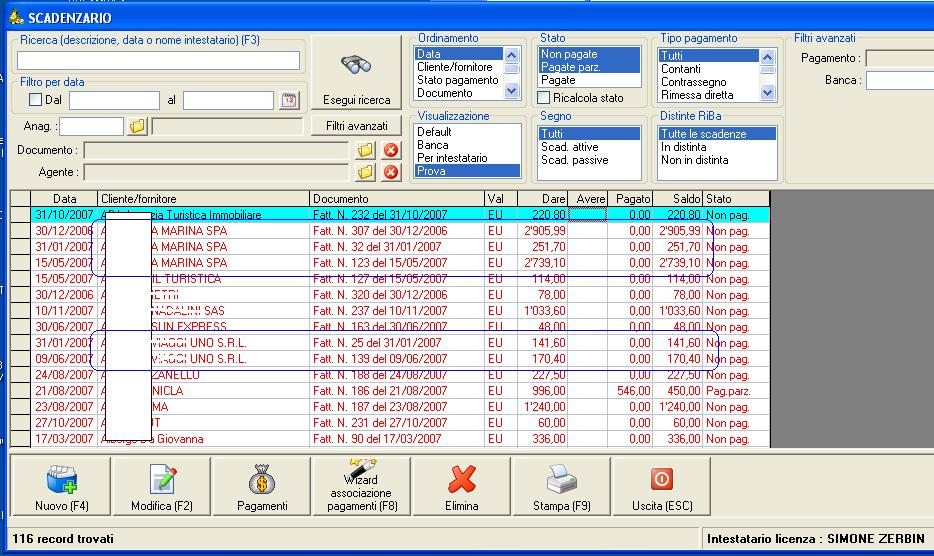Sort by the Data column header
The image size is (934, 556).
pyautogui.click(x=64, y=198)
